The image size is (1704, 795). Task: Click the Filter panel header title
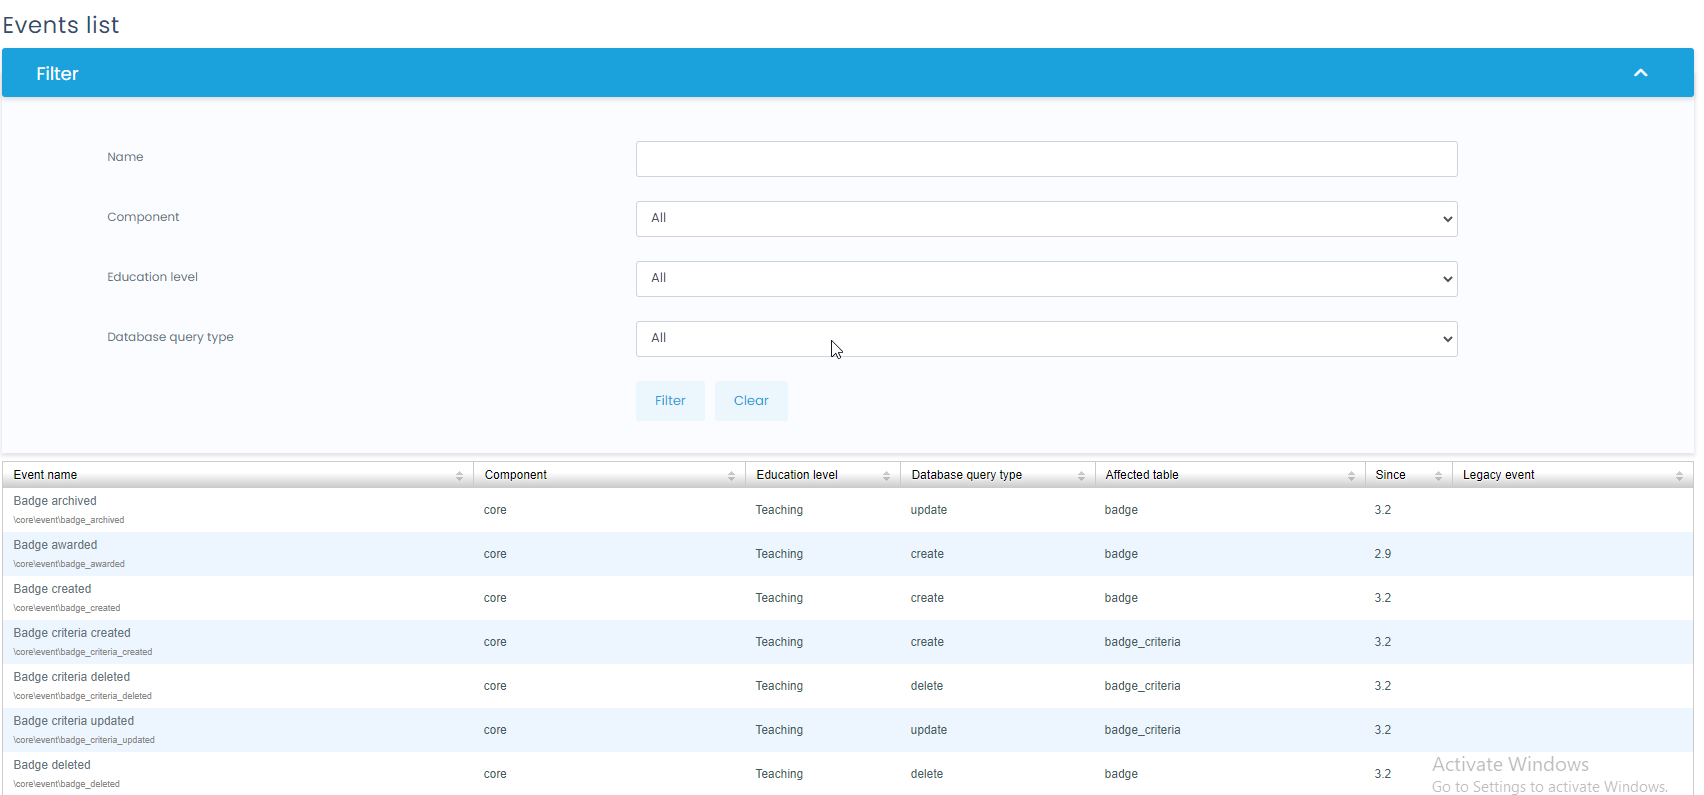click(x=57, y=74)
